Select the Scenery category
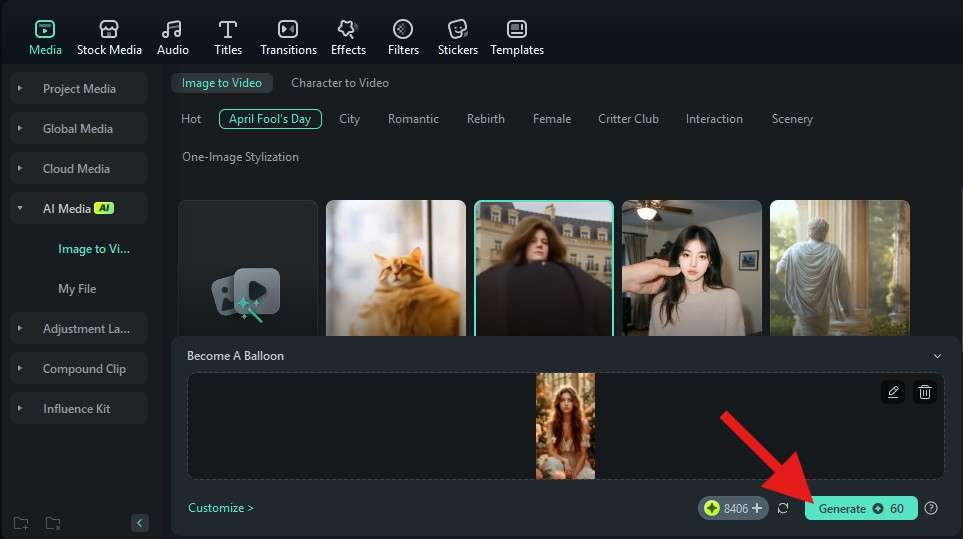The image size is (963, 539). click(792, 119)
